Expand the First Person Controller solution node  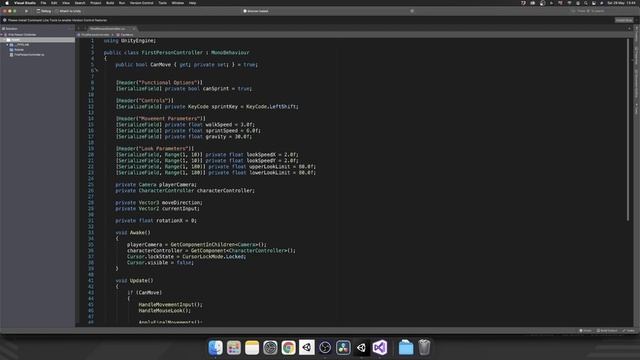pyautogui.click(x=2, y=35)
